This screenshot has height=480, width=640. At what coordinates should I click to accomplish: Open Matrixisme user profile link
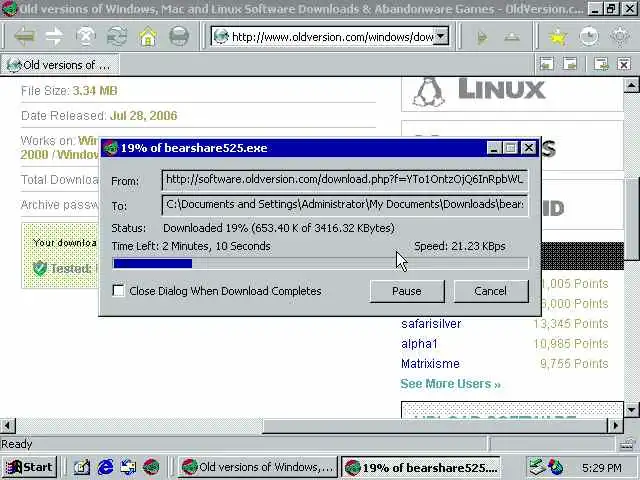click(430, 364)
